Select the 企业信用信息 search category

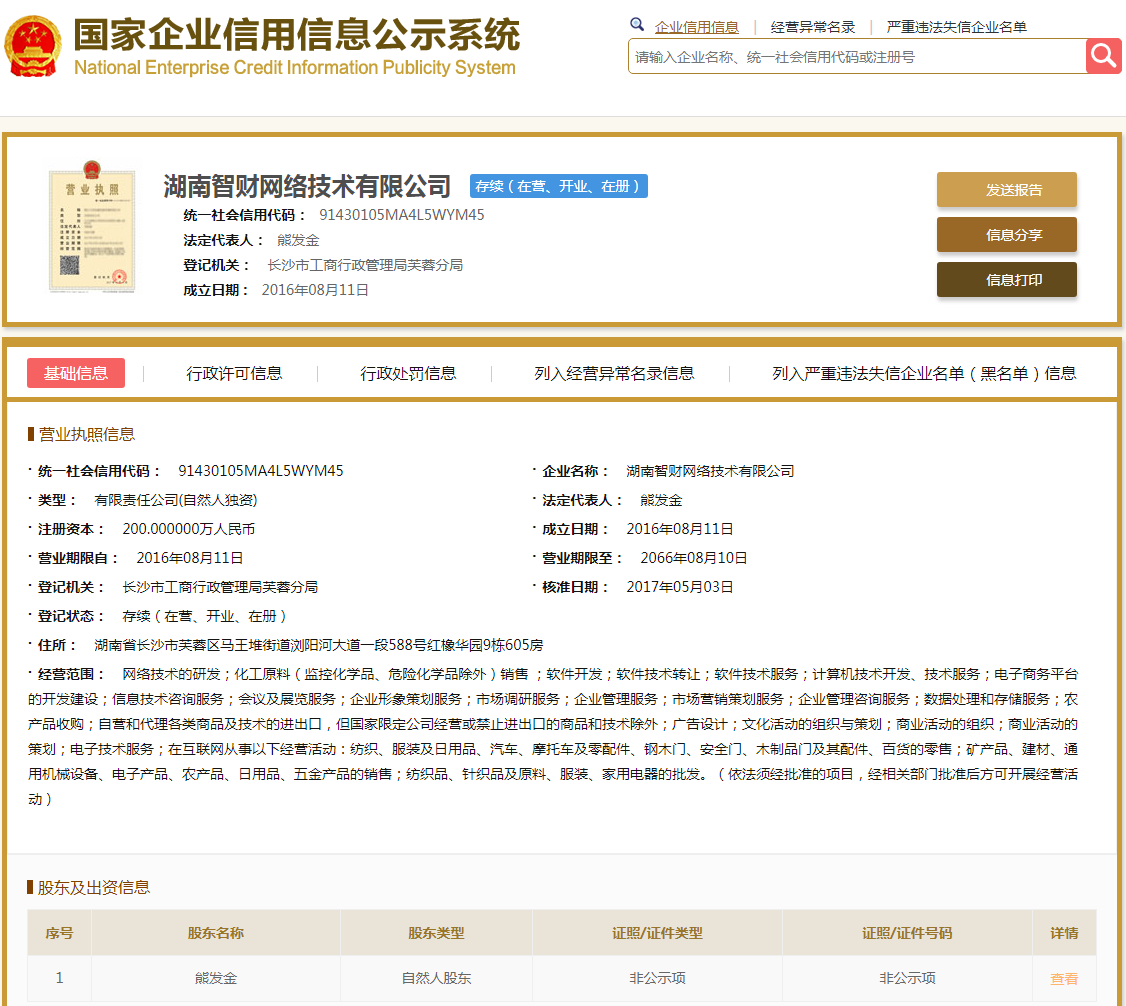pos(696,27)
